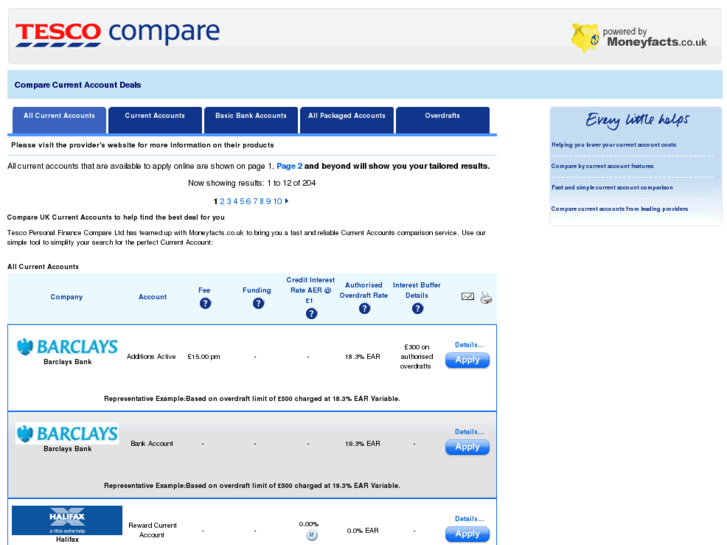Apply for Halifax Reward Current Account
This screenshot has width=727, height=545.
tap(467, 534)
